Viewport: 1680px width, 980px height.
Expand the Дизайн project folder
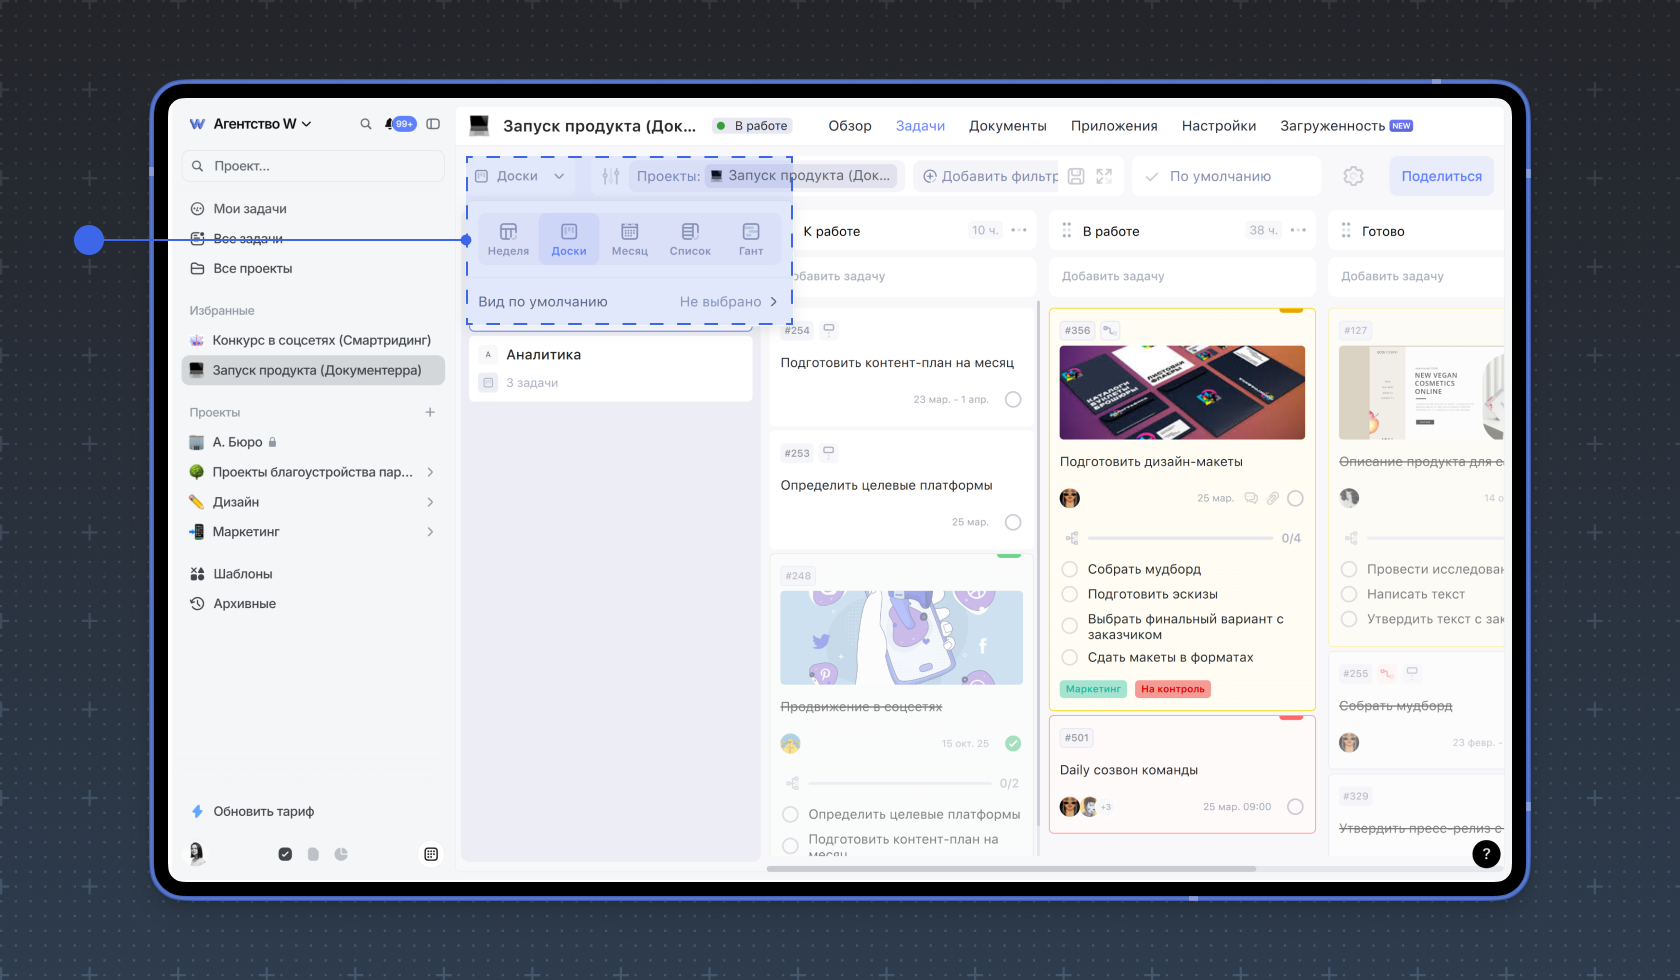pos(430,502)
